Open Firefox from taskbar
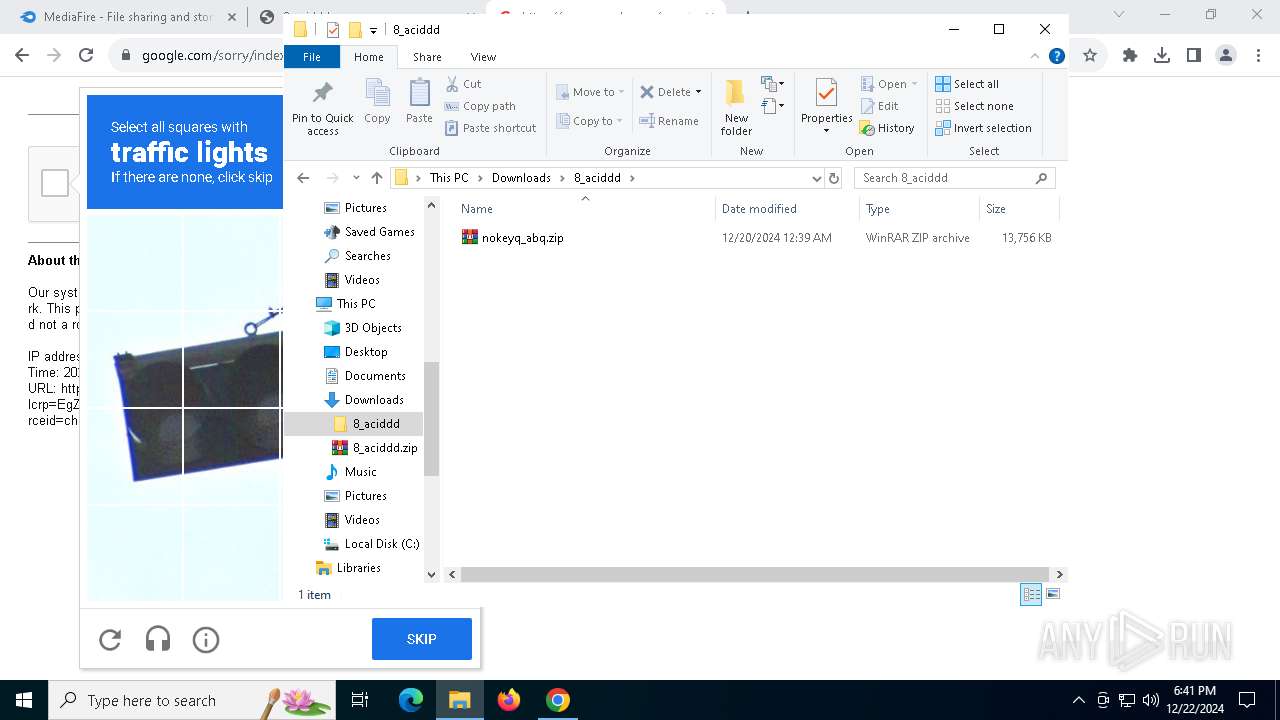The image size is (1280, 720). point(509,700)
